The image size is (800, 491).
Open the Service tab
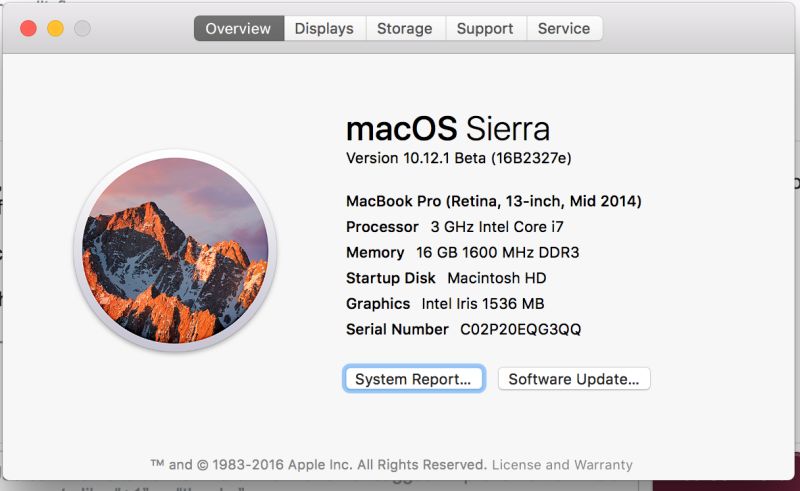[x=564, y=29]
